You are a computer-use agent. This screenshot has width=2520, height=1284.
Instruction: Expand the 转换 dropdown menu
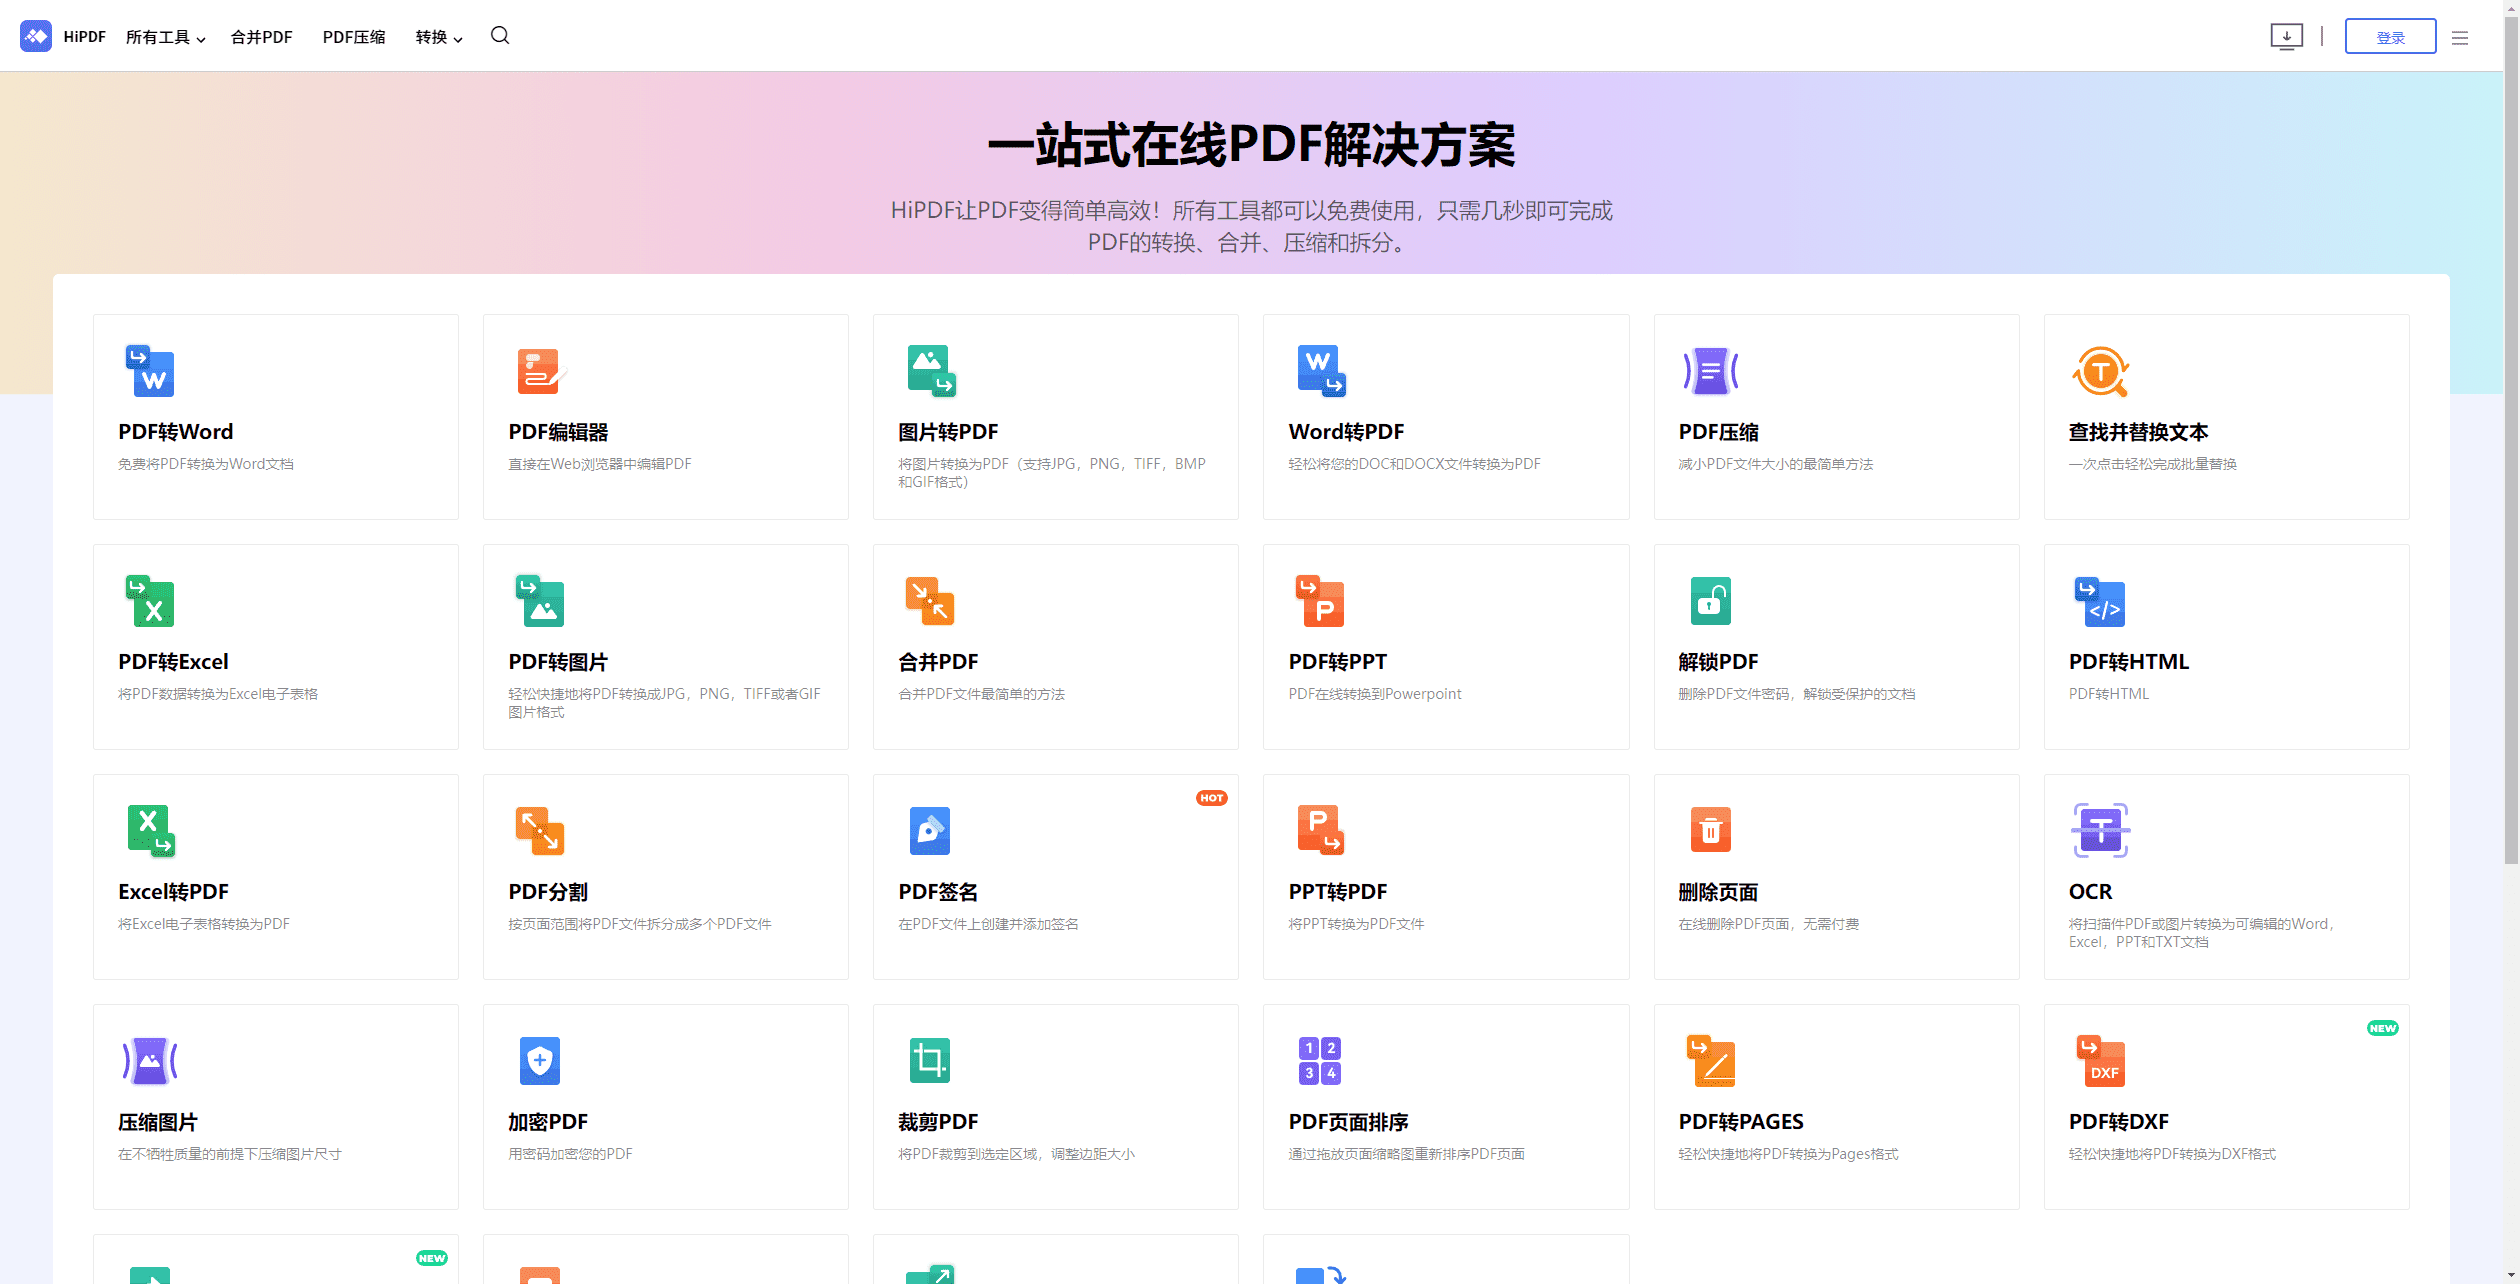coord(439,37)
